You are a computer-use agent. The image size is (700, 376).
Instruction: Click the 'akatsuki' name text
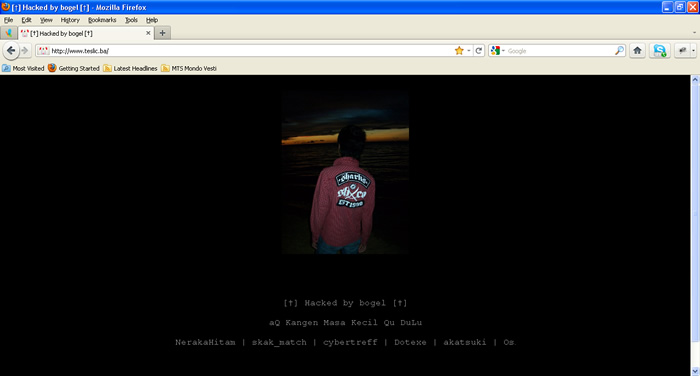point(464,342)
